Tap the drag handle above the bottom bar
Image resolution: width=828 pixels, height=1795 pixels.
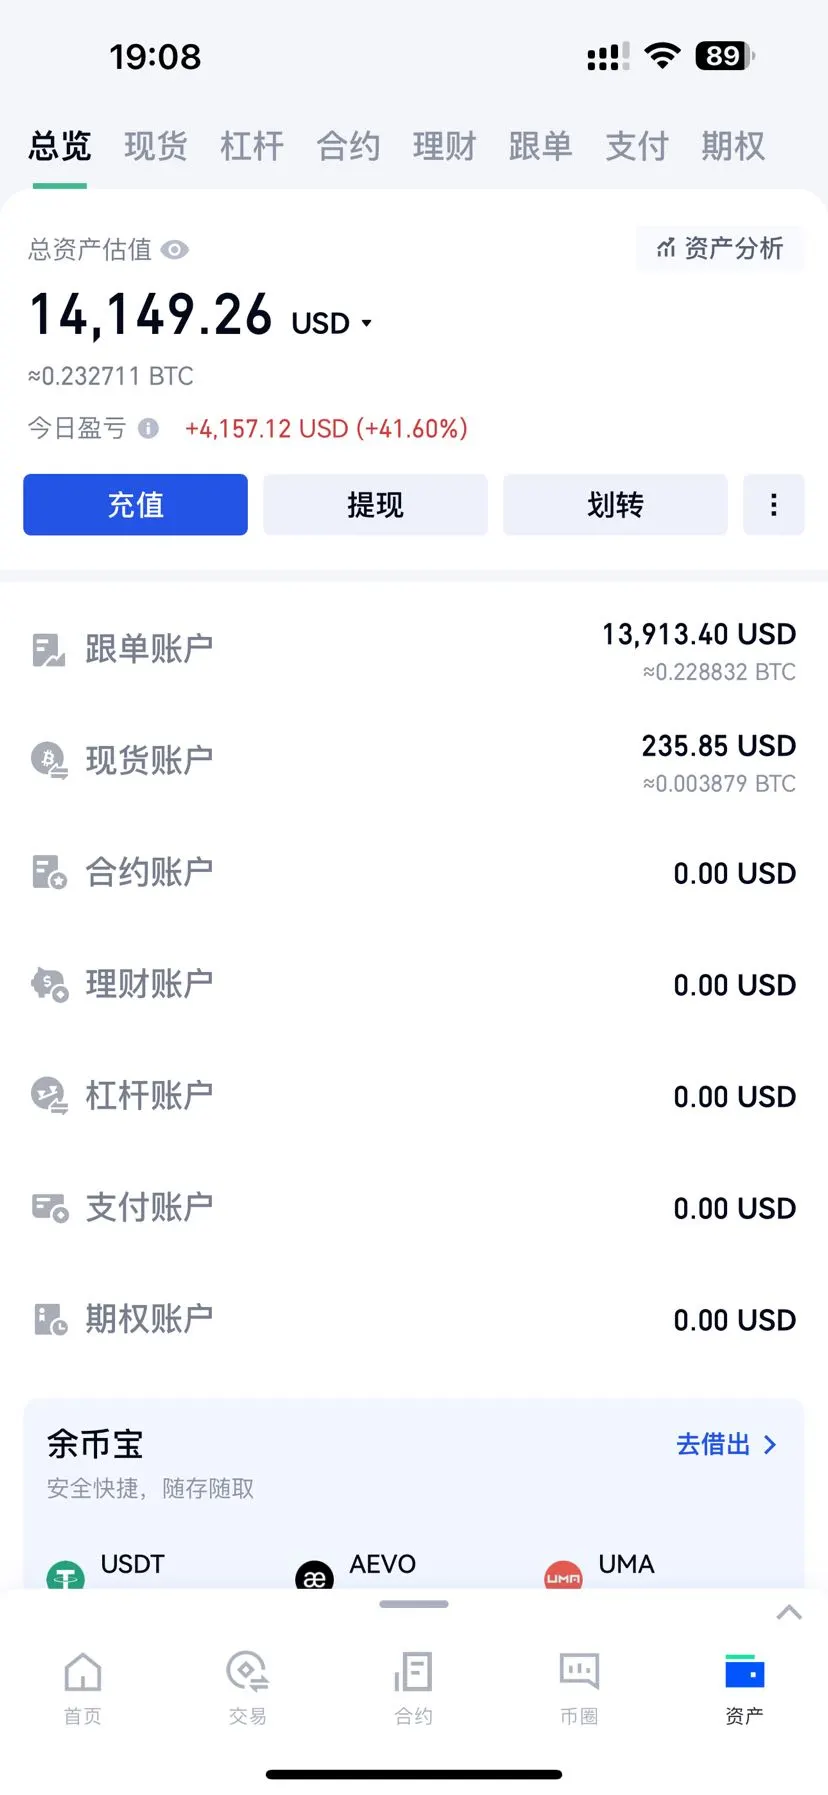pyautogui.click(x=414, y=1604)
